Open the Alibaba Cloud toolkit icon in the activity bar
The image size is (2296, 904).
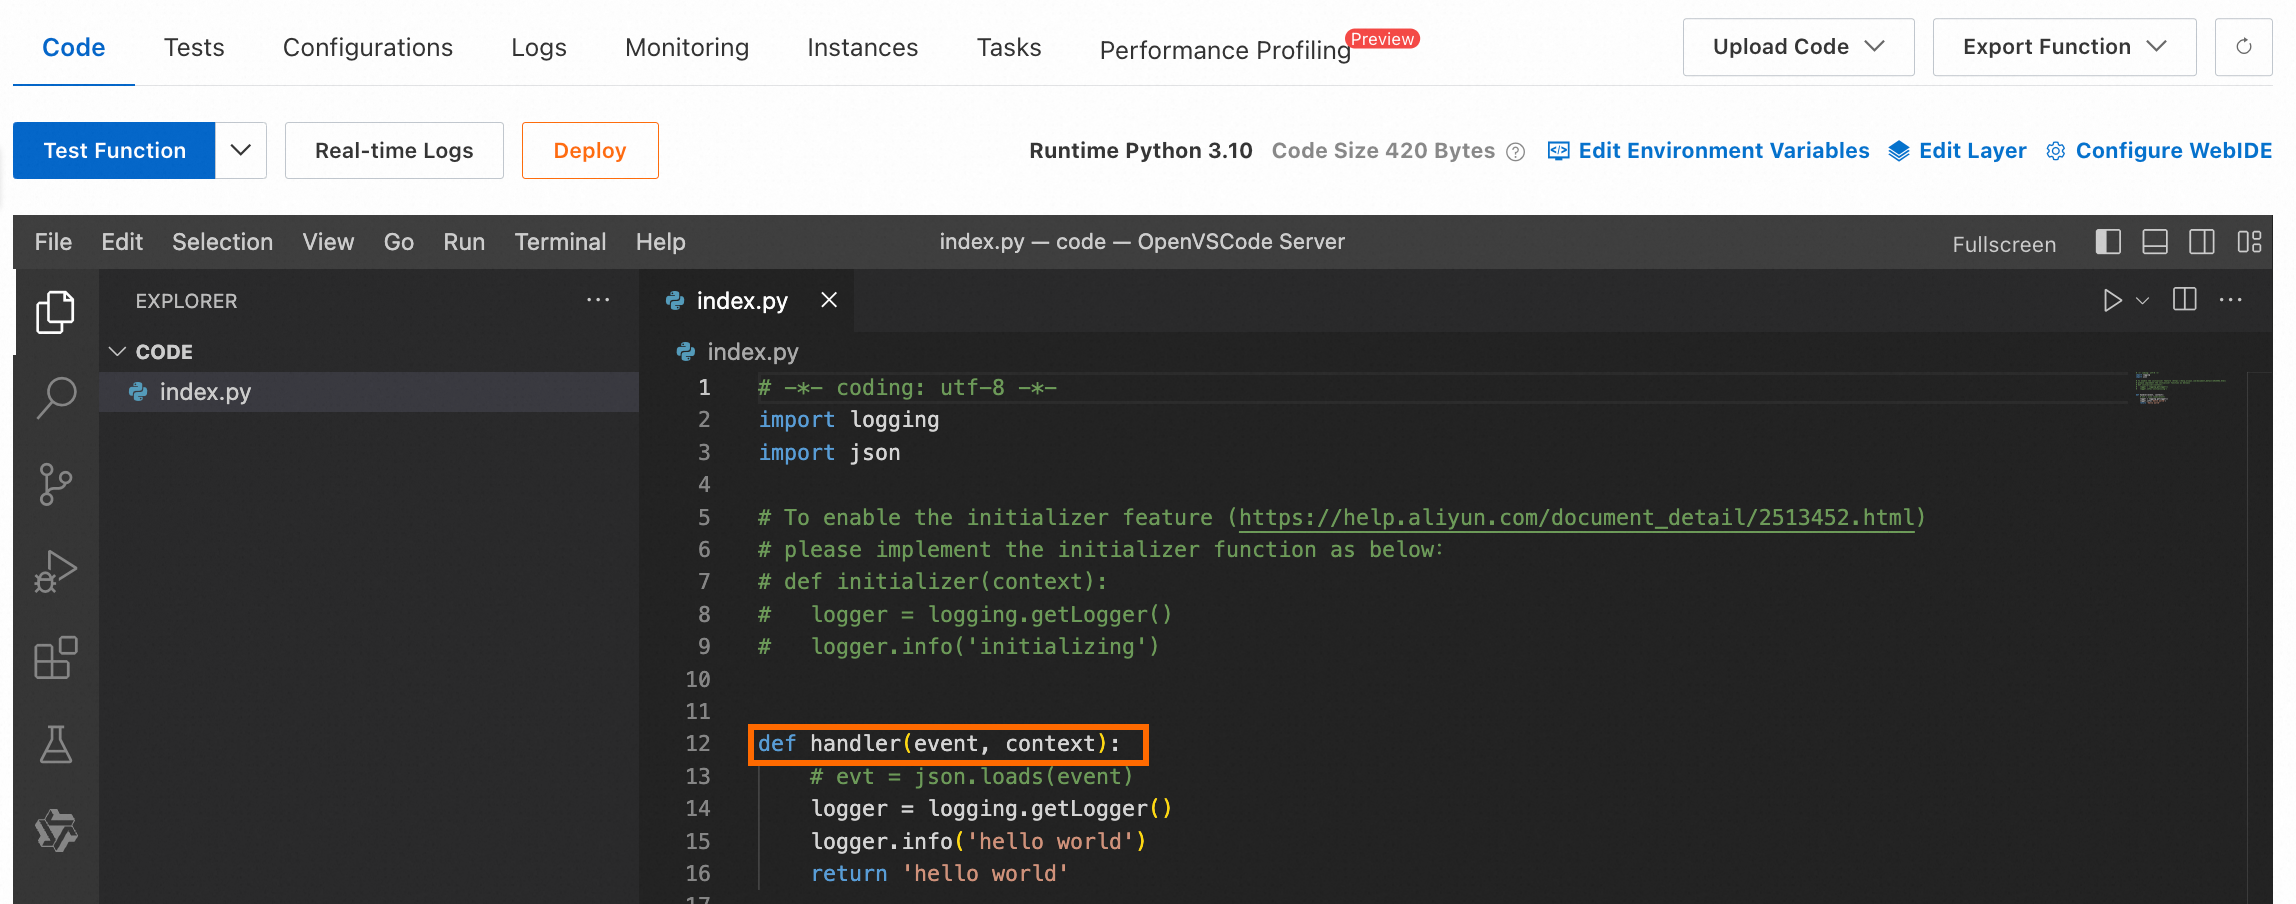(x=56, y=830)
